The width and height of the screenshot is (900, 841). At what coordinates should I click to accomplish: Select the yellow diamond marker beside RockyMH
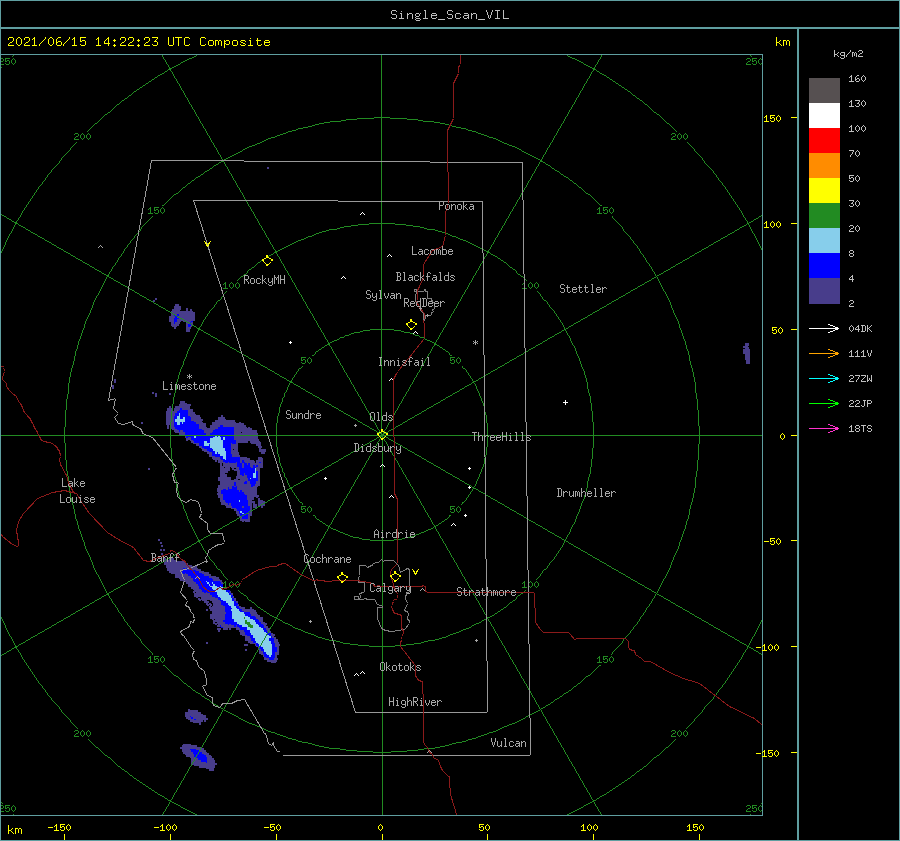[x=267, y=261]
